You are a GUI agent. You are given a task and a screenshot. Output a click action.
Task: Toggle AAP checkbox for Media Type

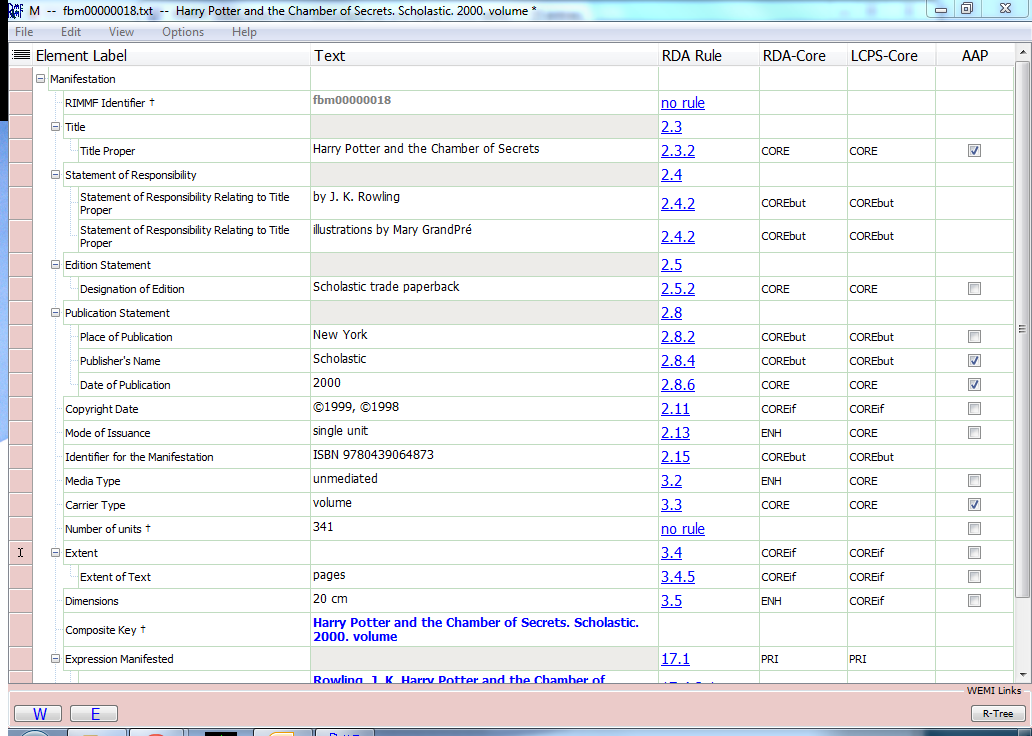click(974, 481)
